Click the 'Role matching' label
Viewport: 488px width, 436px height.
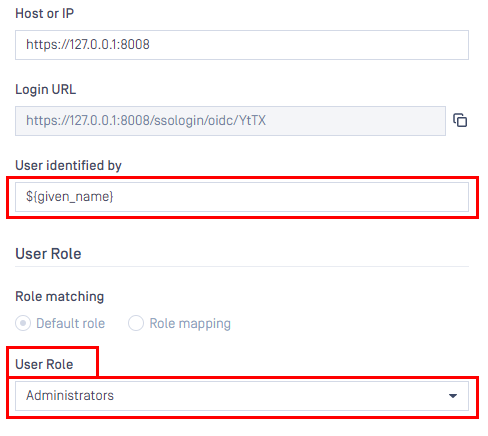[60, 296]
